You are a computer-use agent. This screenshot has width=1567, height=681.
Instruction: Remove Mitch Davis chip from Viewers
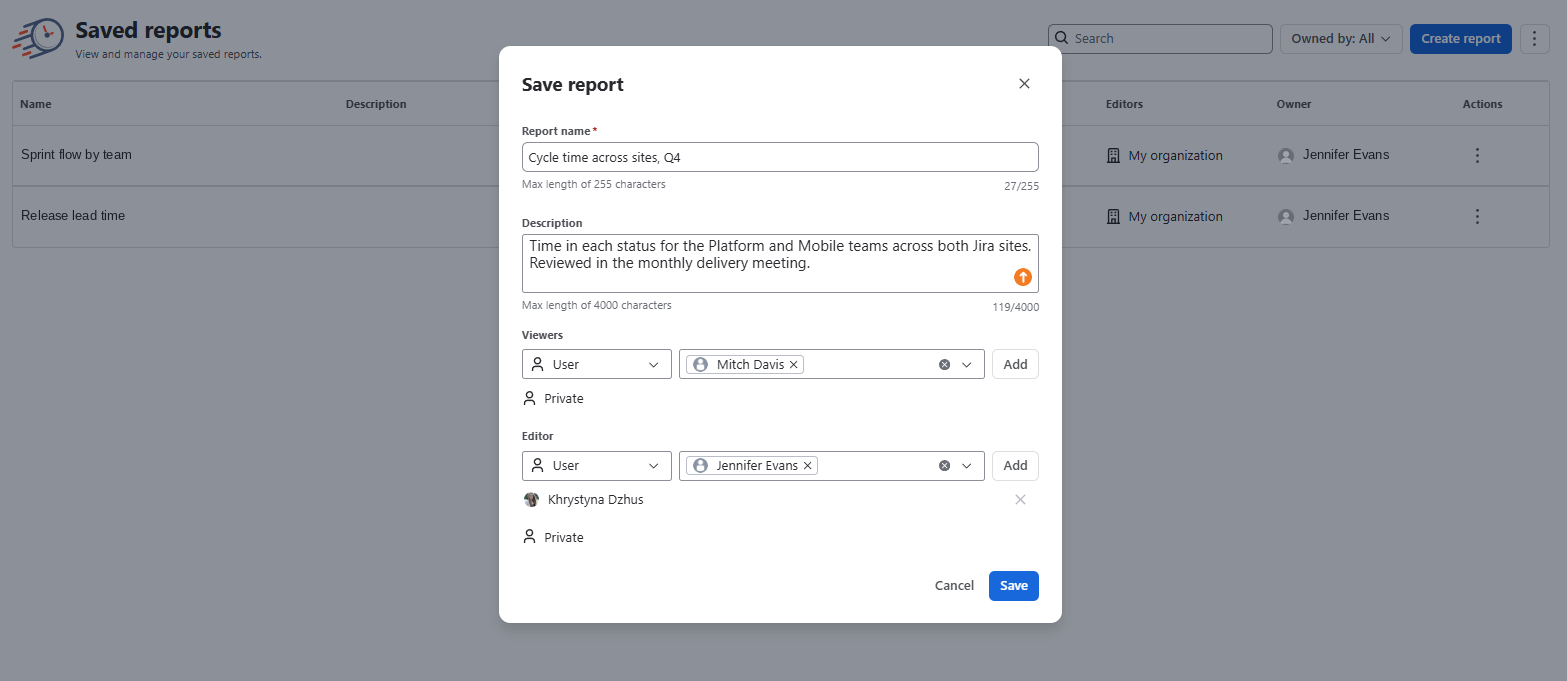coord(794,365)
